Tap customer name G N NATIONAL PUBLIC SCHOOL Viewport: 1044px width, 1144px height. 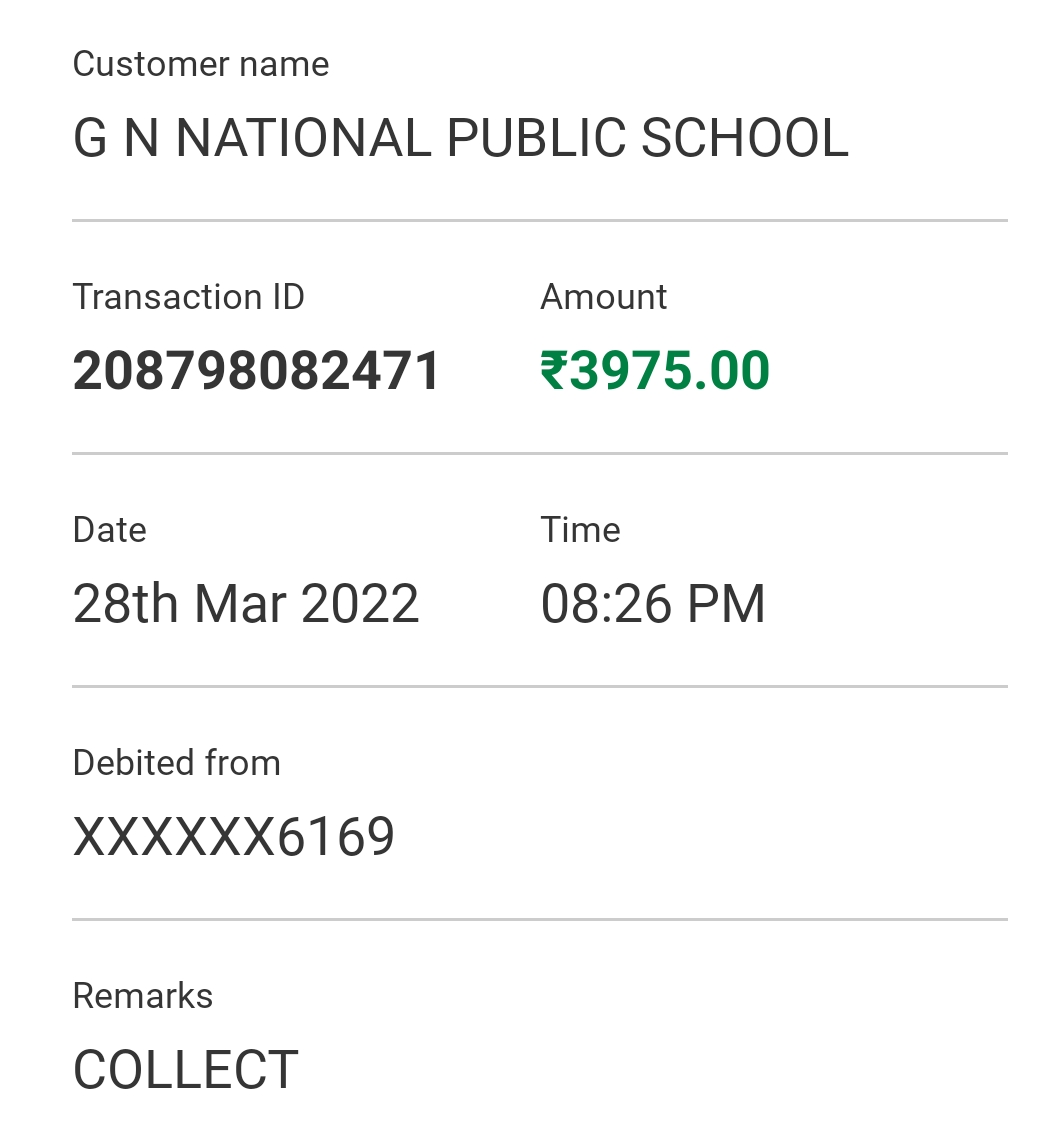click(461, 138)
